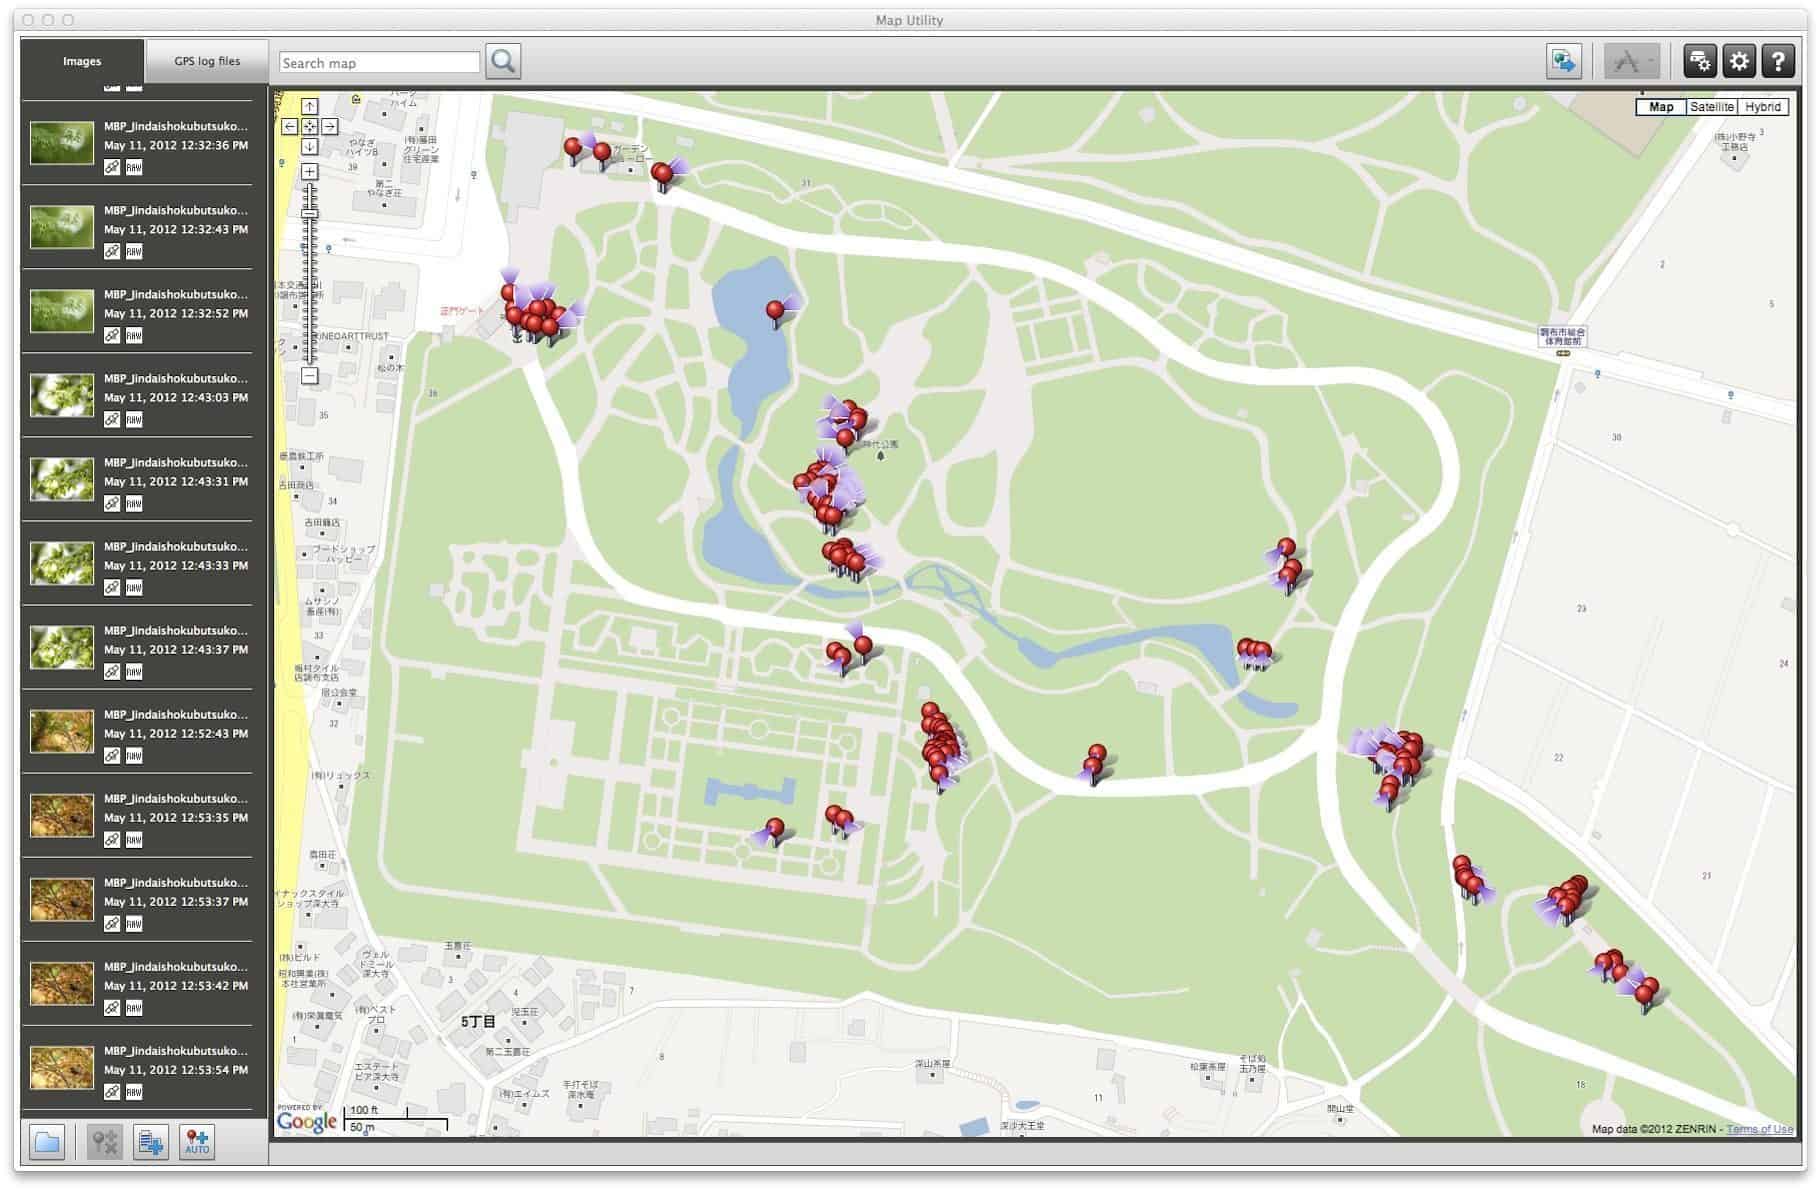The width and height of the screenshot is (1820, 1191).
Task: Click the zoom slider handle
Action: pyautogui.click(x=310, y=213)
